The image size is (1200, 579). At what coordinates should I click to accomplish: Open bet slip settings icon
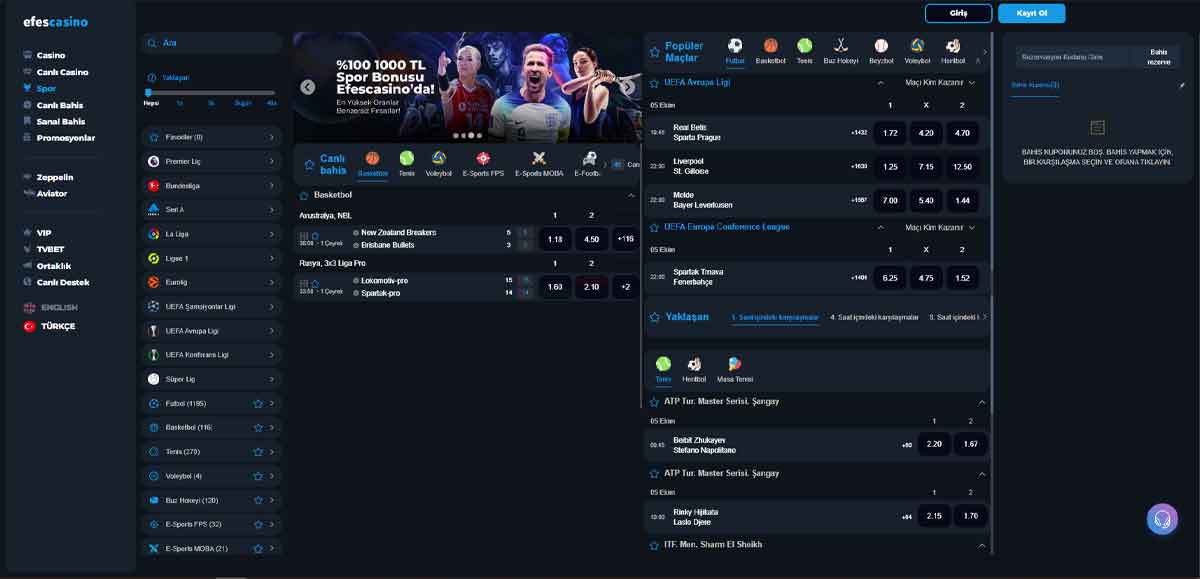pos(1182,85)
